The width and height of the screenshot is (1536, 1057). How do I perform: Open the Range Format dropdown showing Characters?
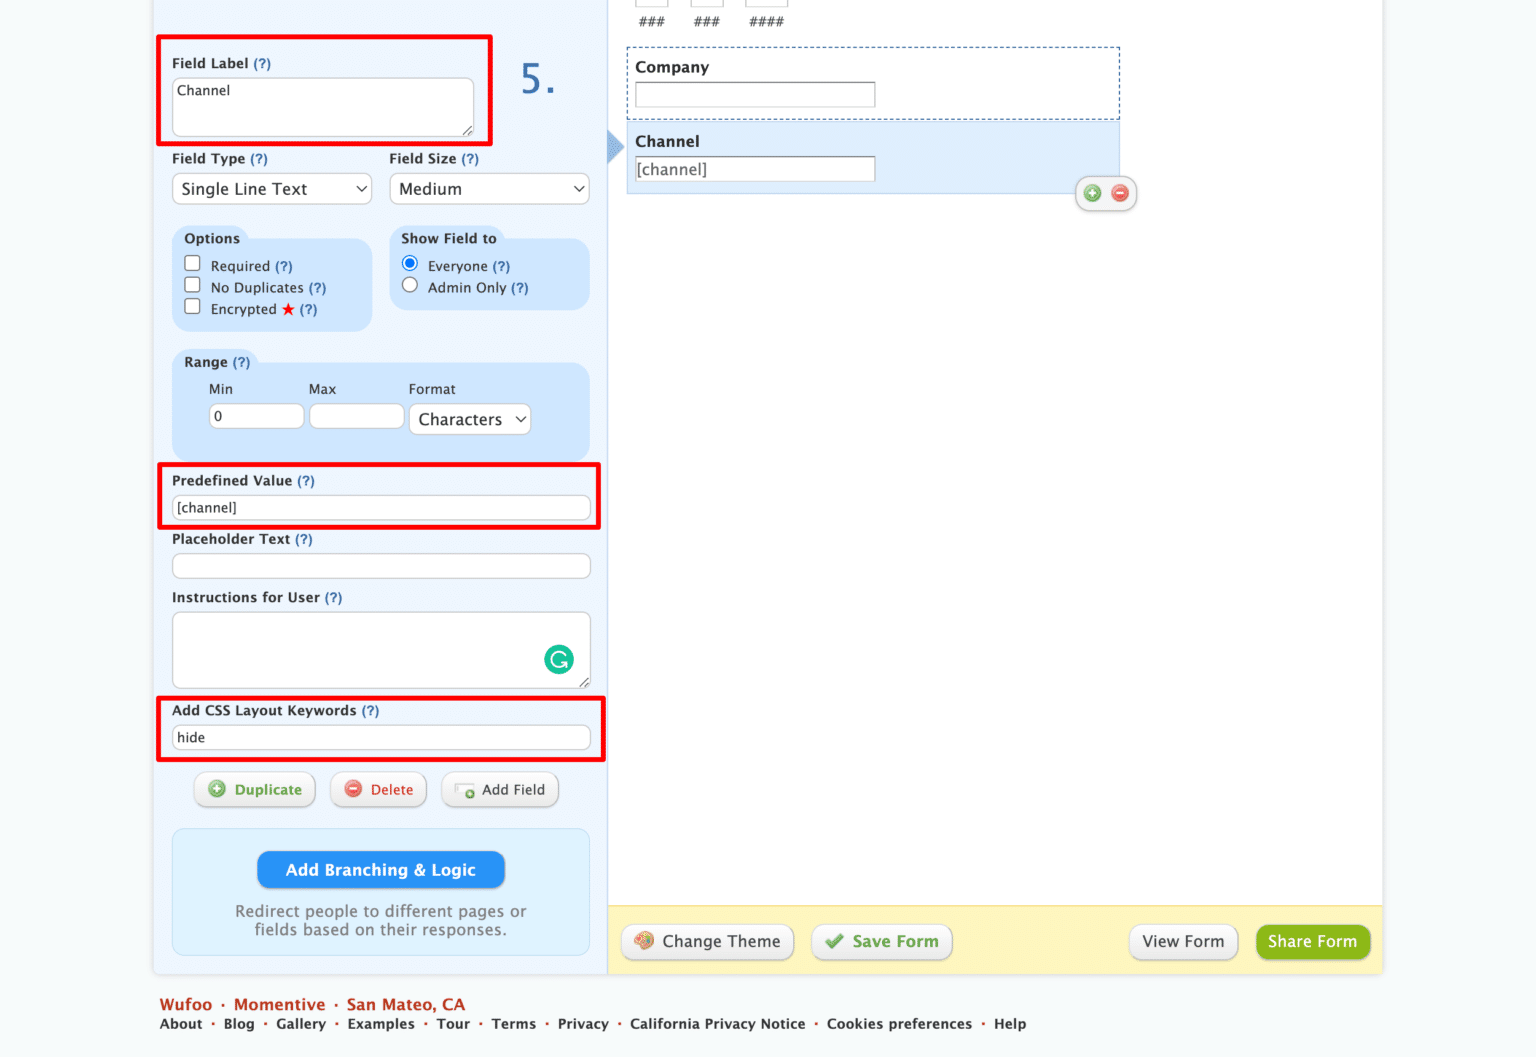469,419
